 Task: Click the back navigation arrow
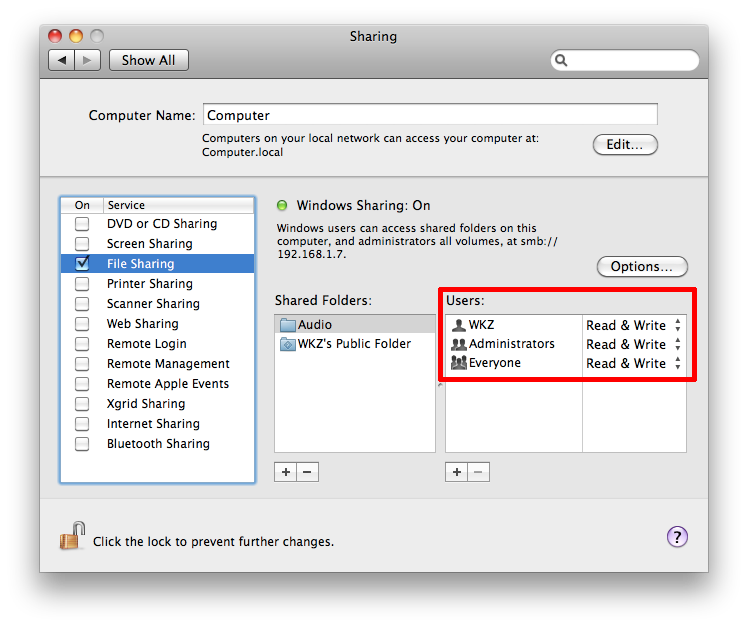pyautogui.click(x=62, y=60)
